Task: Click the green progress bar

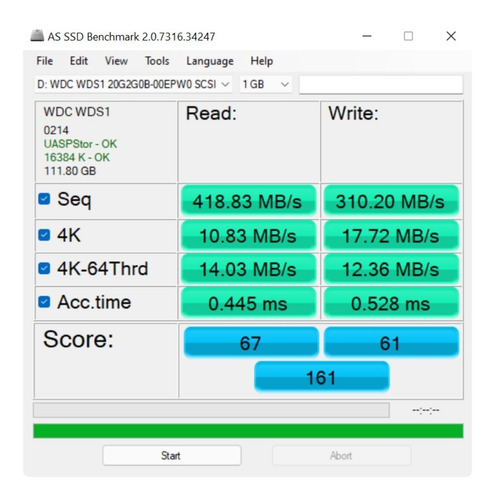Action: pyautogui.click(x=248, y=431)
